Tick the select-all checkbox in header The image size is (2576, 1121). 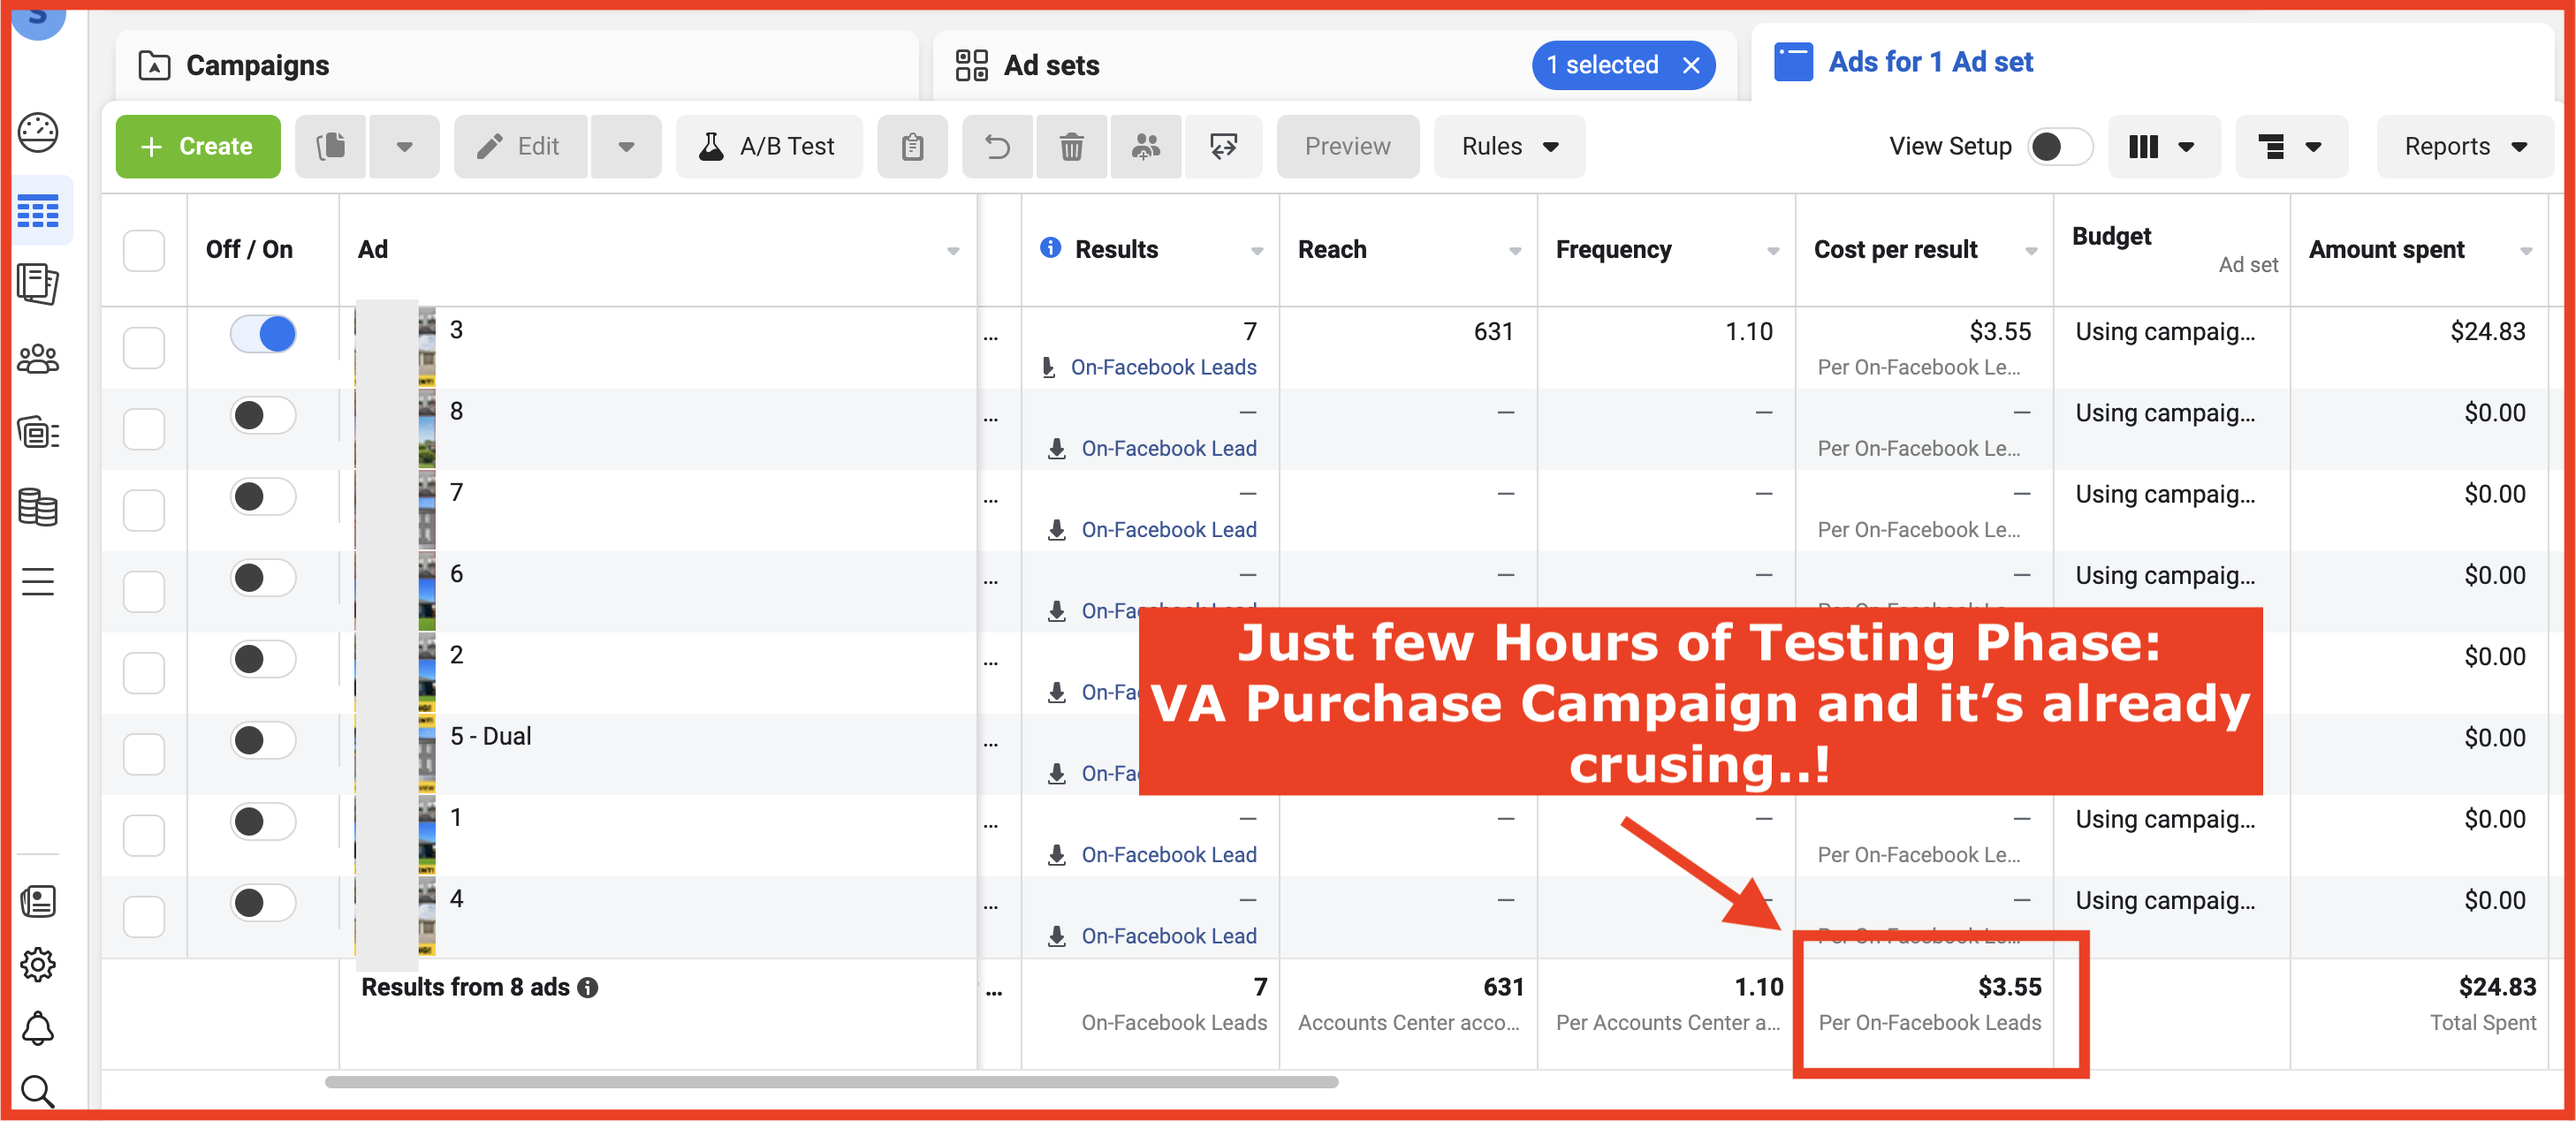144,250
